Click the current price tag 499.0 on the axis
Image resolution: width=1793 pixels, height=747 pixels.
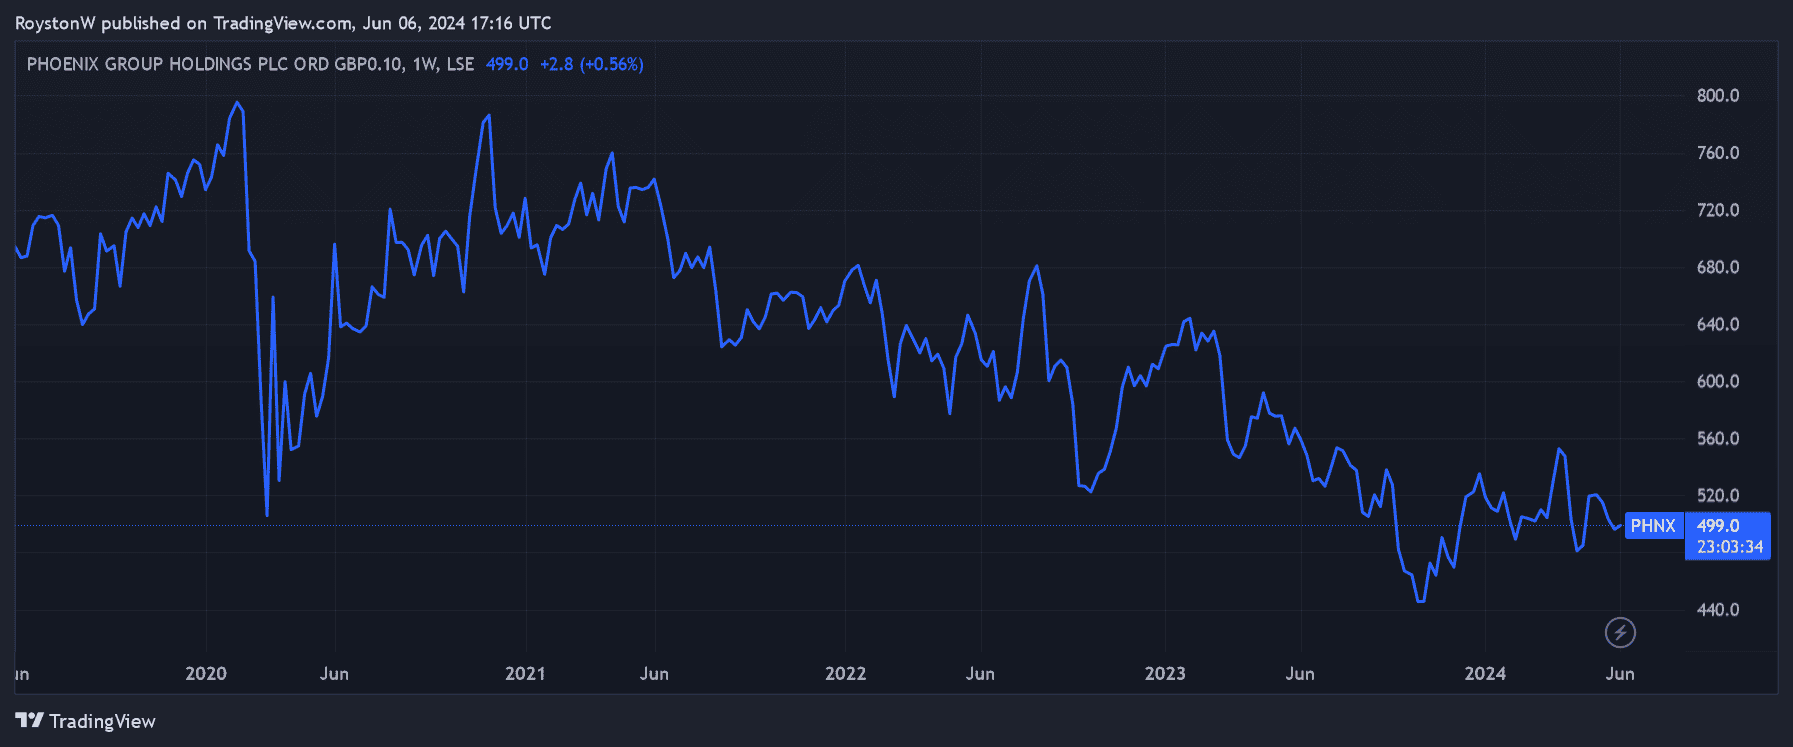tap(1718, 526)
